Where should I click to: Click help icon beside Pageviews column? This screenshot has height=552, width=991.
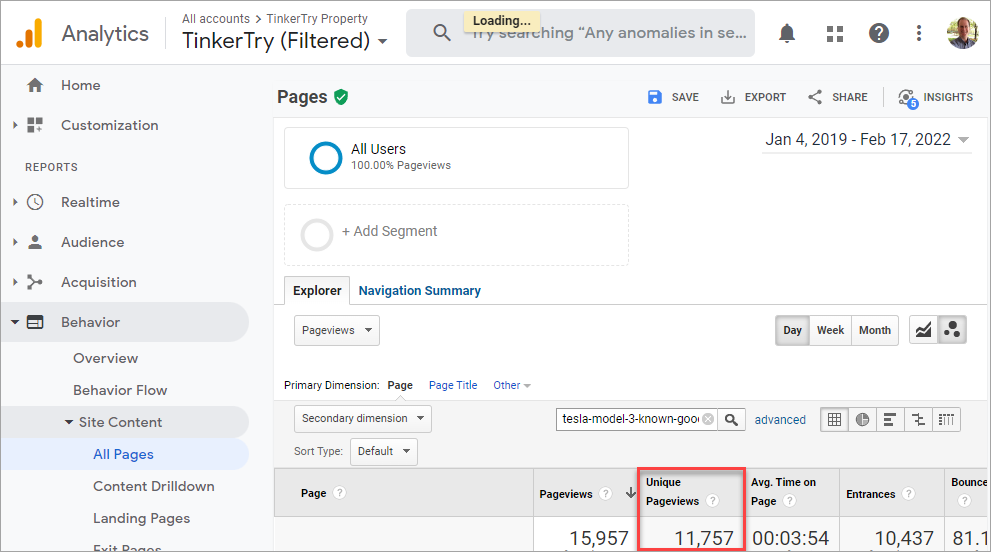605,493
